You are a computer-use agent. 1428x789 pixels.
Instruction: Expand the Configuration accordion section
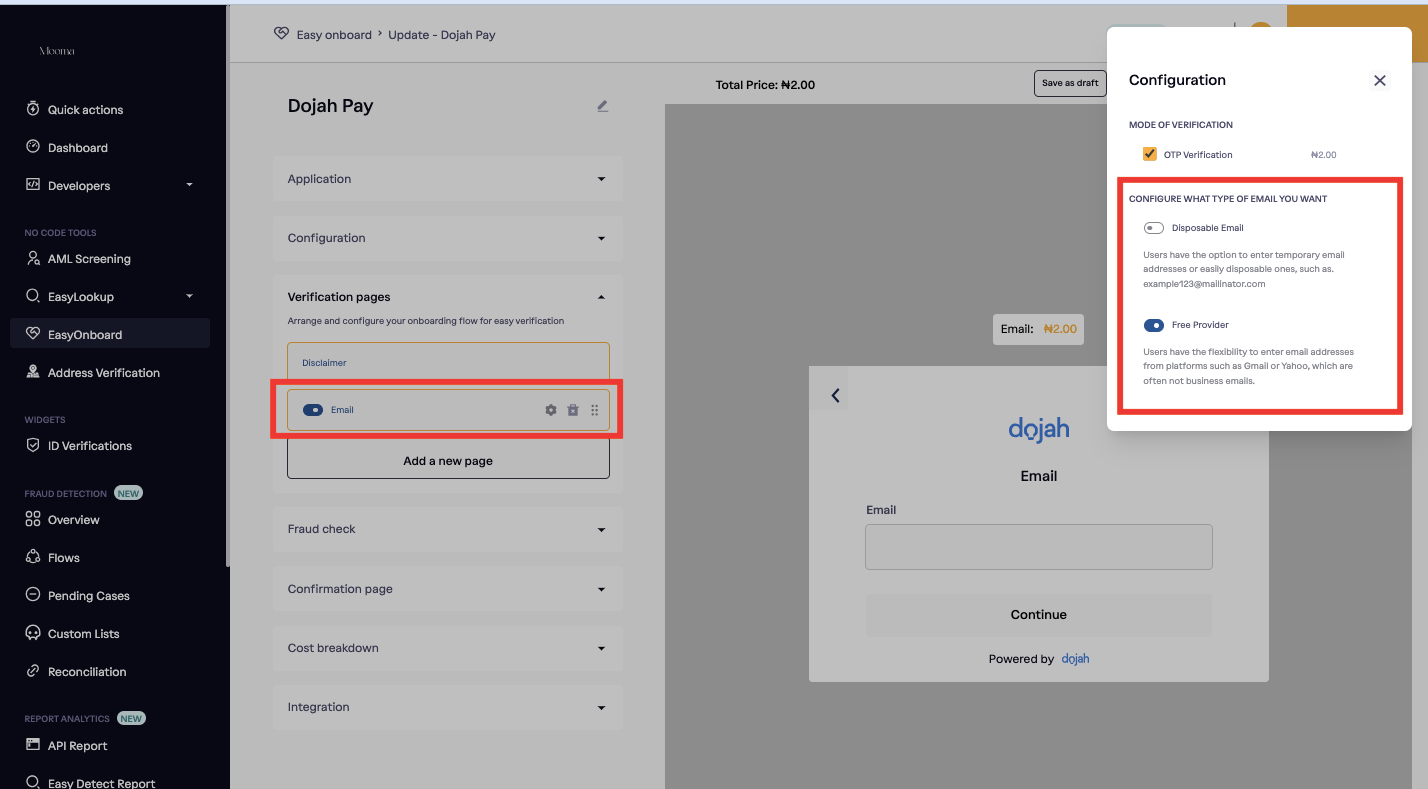[448, 238]
